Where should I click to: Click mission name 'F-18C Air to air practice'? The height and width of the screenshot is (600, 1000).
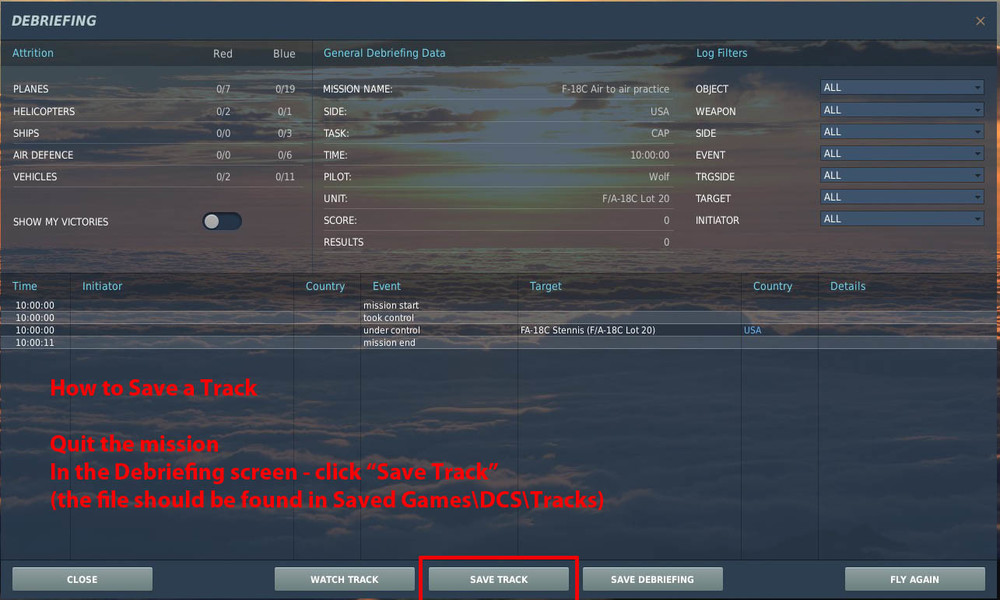(x=615, y=89)
